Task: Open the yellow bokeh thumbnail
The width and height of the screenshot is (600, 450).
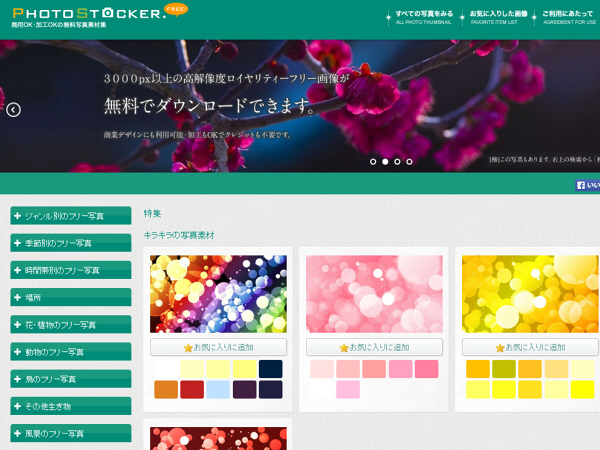Action: [530, 294]
